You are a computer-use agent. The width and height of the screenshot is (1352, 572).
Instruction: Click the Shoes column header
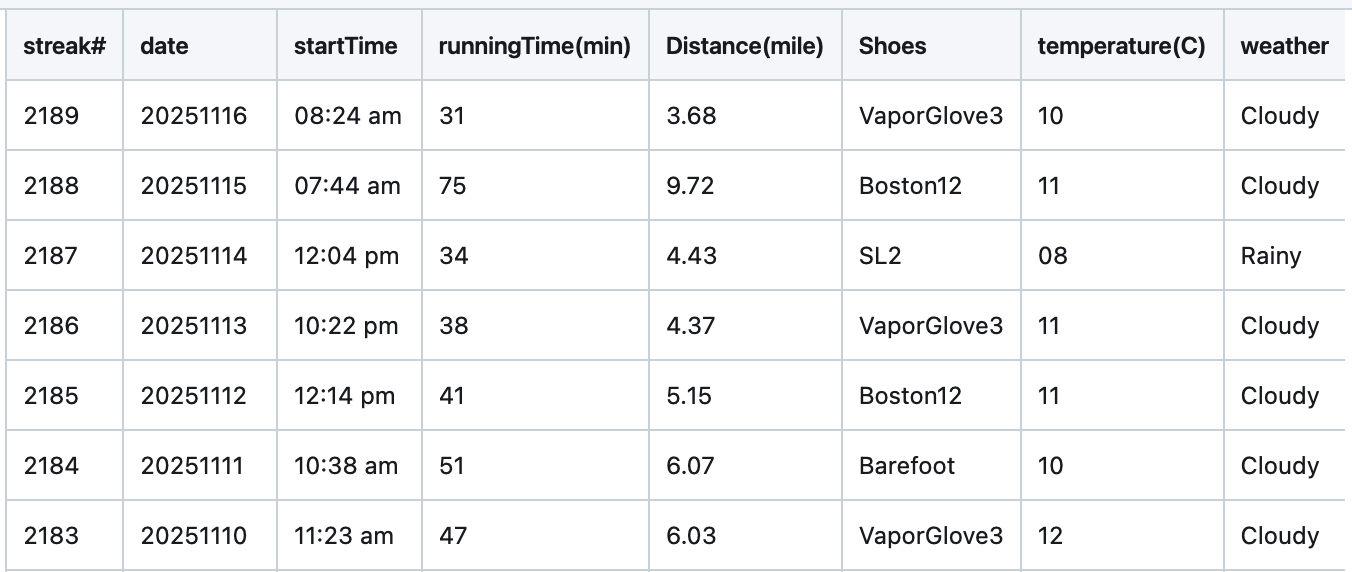point(892,46)
